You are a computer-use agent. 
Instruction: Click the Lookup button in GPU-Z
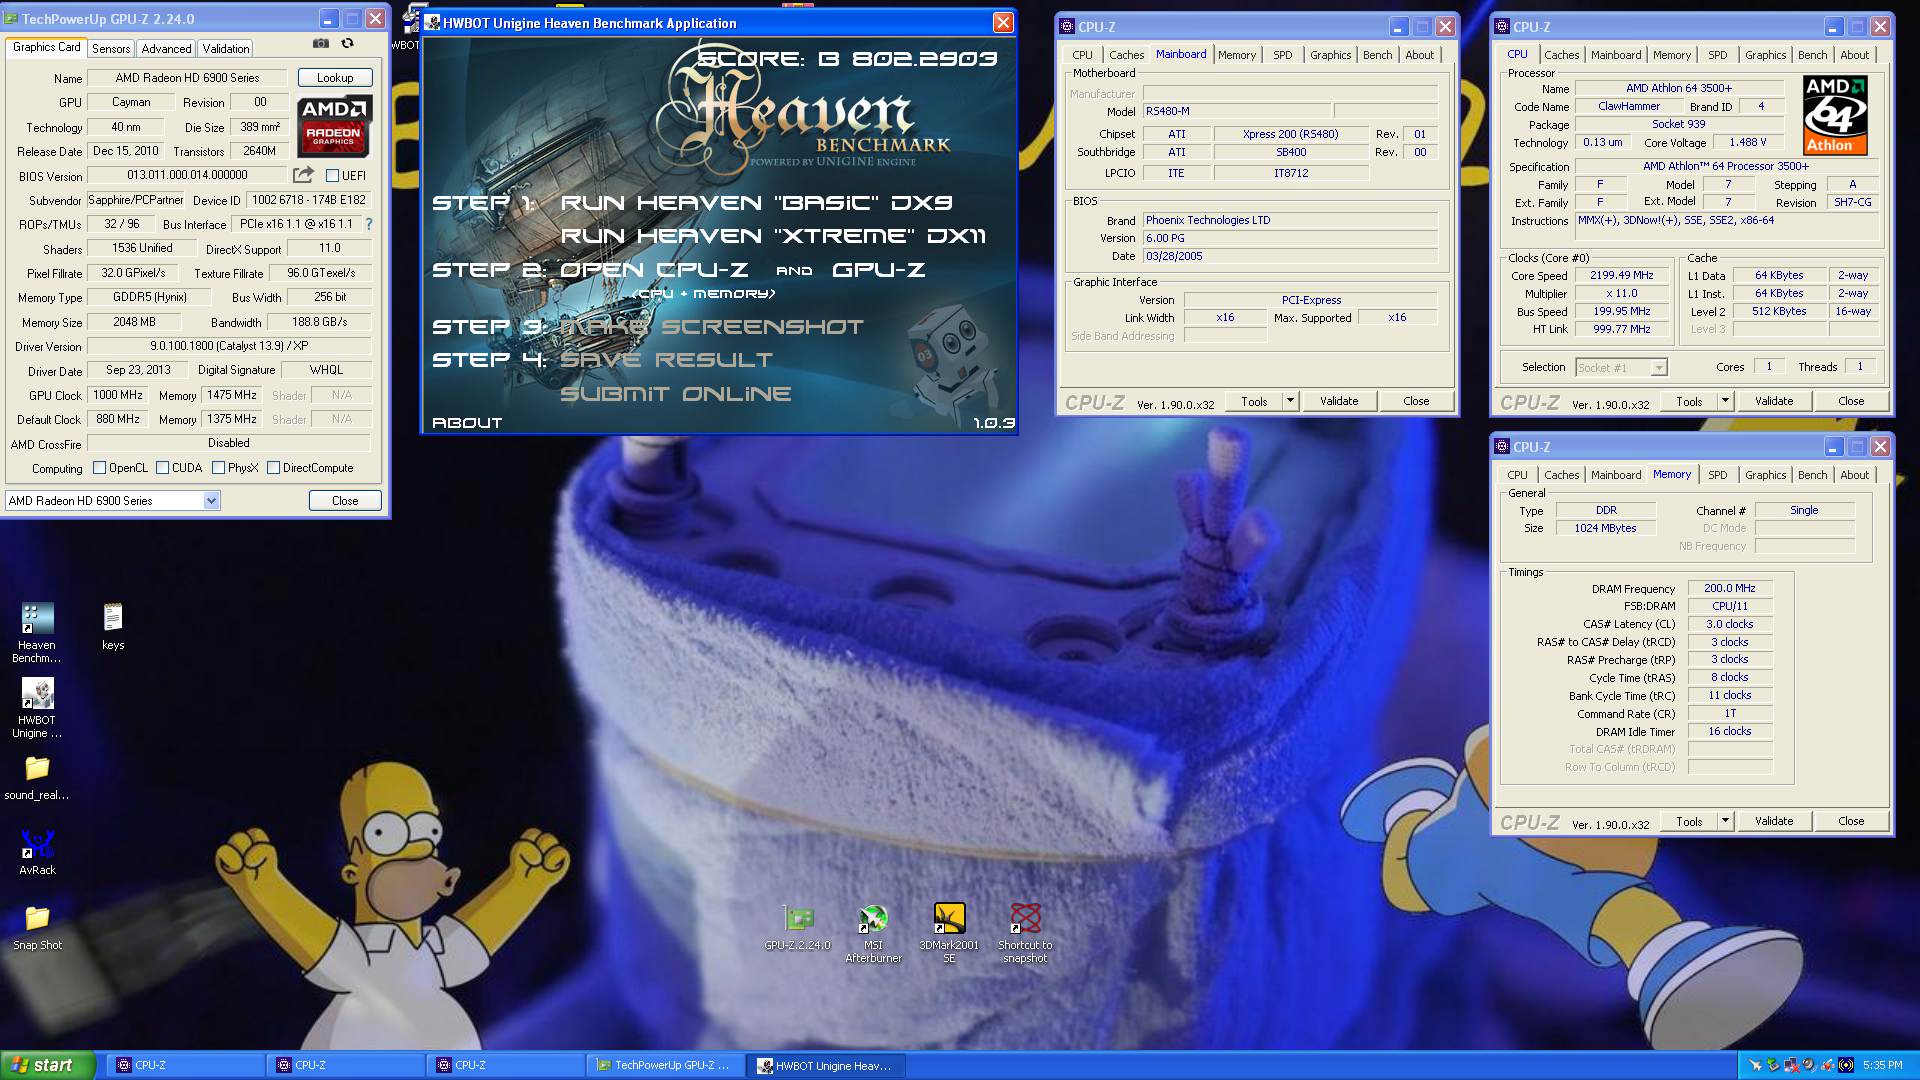pyautogui.click(x=335, y=78)
